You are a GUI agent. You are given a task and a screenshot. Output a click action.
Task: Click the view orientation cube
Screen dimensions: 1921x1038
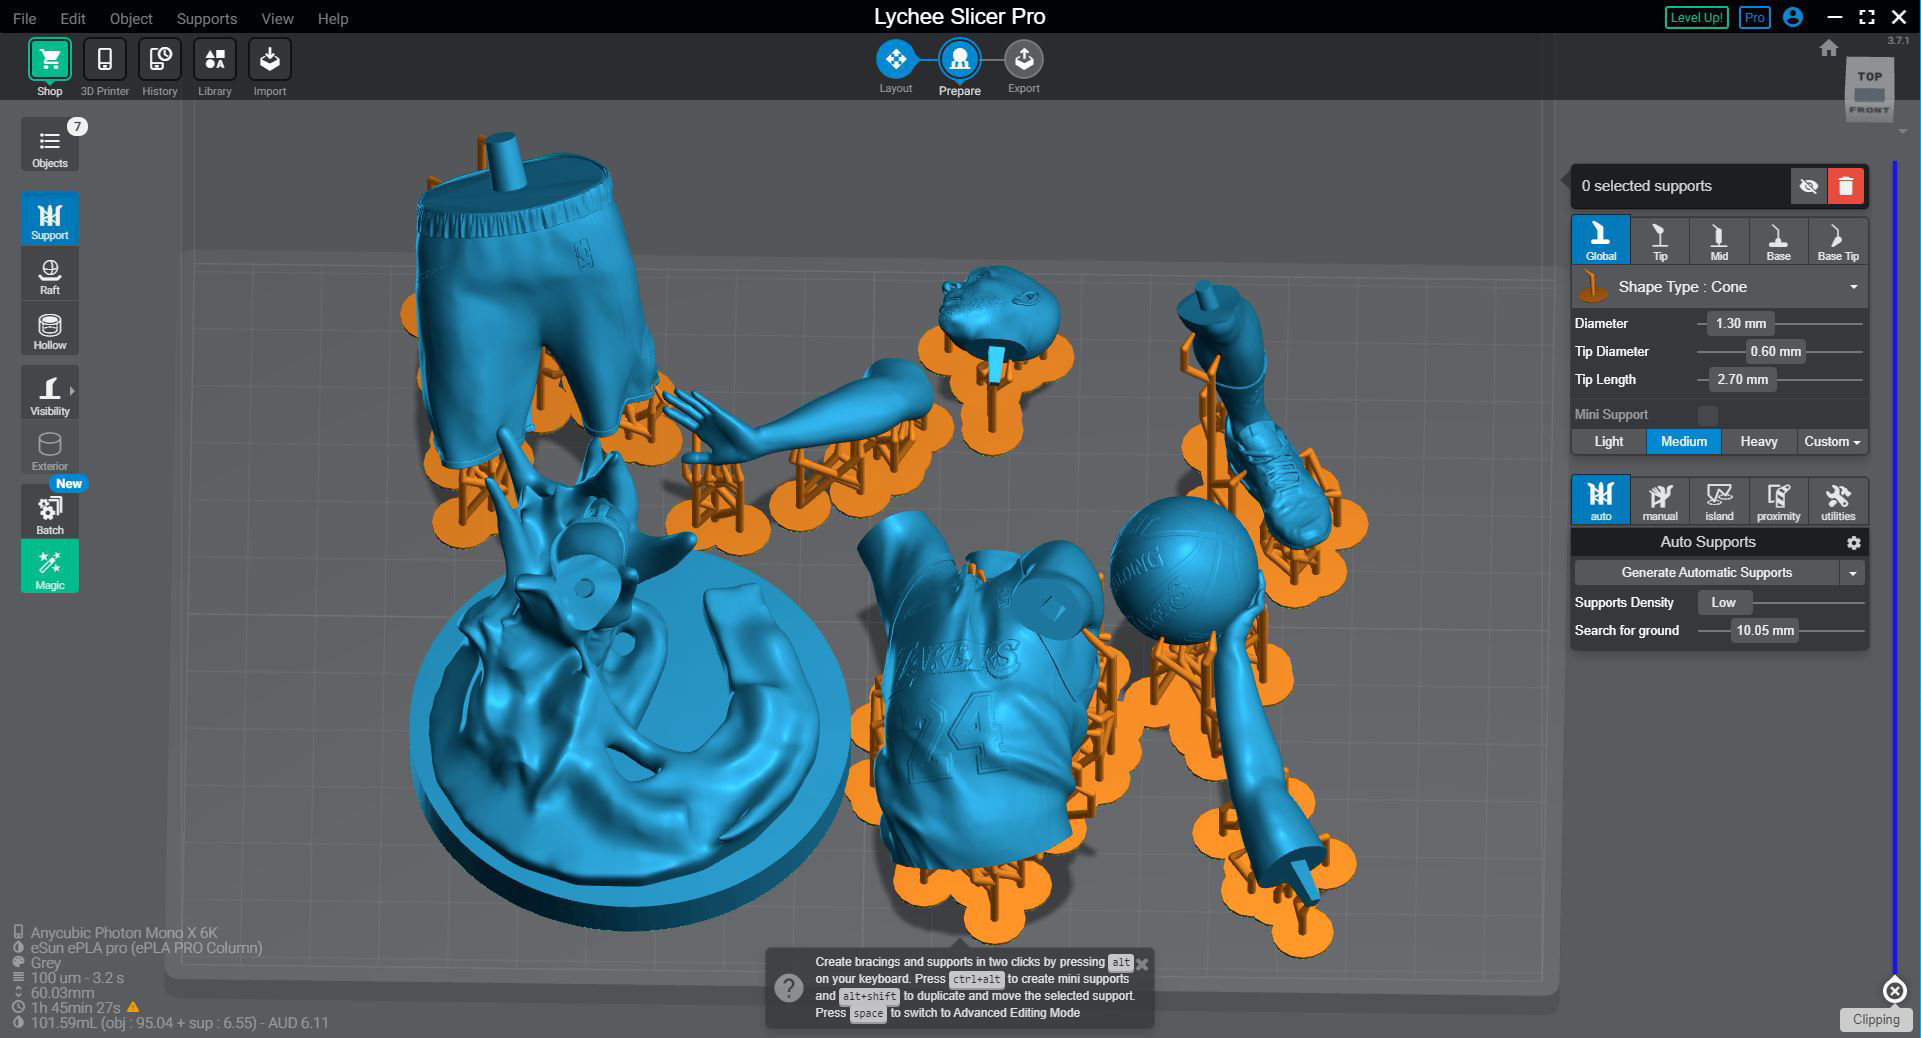point(1869,91)
